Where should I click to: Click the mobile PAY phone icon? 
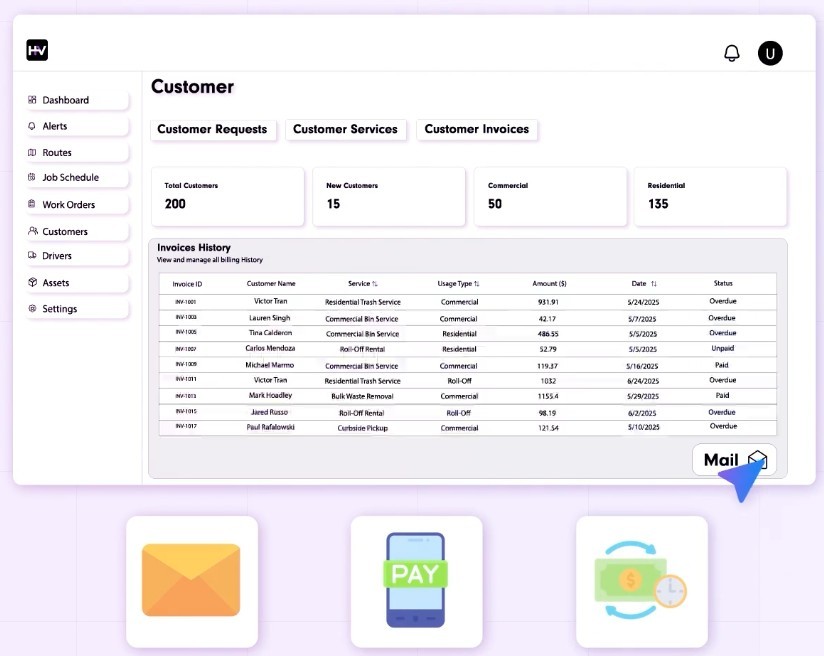coord(416,580)
